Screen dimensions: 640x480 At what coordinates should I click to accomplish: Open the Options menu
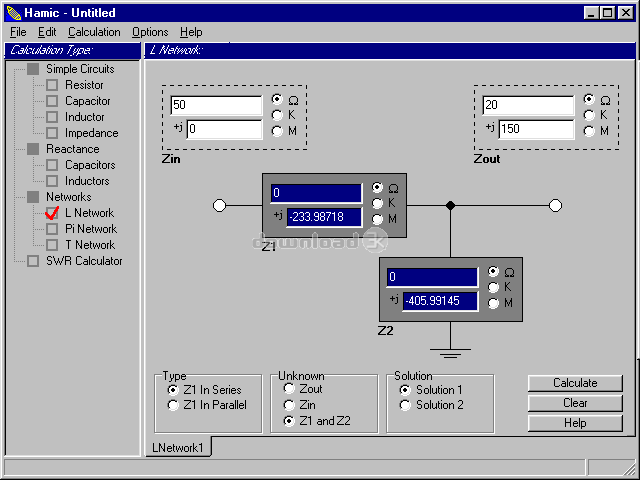(150, 32)
